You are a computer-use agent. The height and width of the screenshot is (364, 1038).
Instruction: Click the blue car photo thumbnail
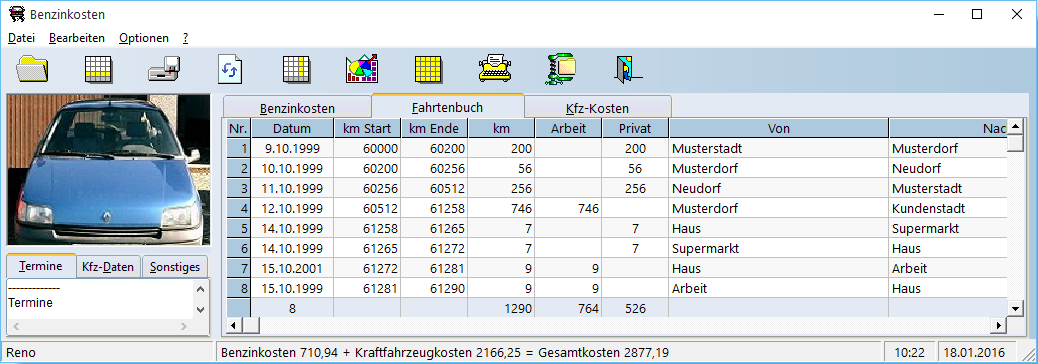coord(108,169)
